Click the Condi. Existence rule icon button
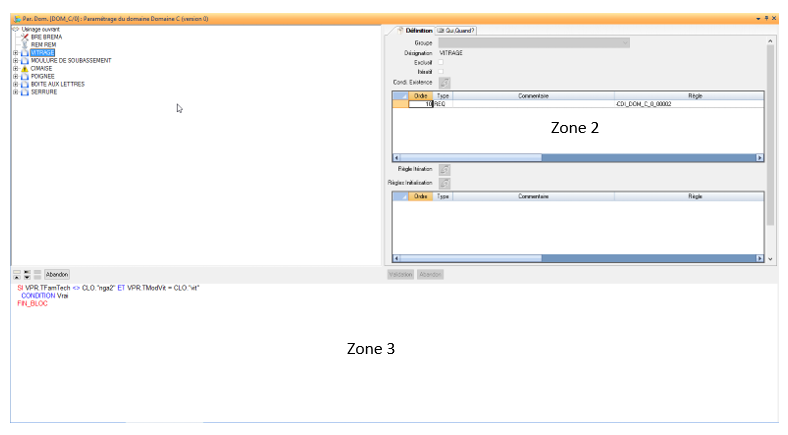This screenshot has height=435, width=788. [x=445, y=81]
